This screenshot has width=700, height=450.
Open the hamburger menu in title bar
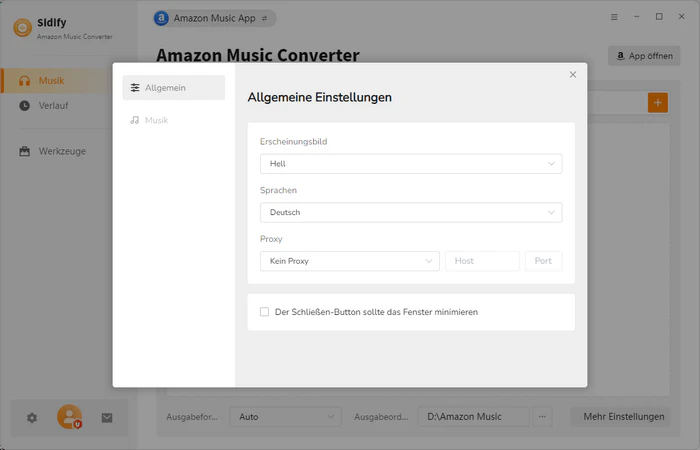click(x=614, y=17)
